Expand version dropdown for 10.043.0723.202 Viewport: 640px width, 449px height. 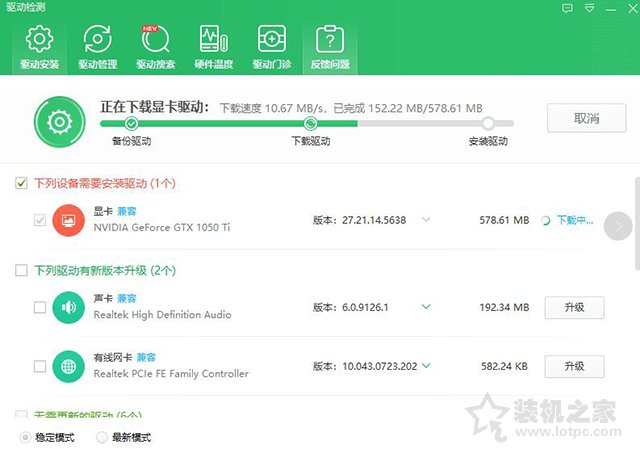(x=426, y=365)
